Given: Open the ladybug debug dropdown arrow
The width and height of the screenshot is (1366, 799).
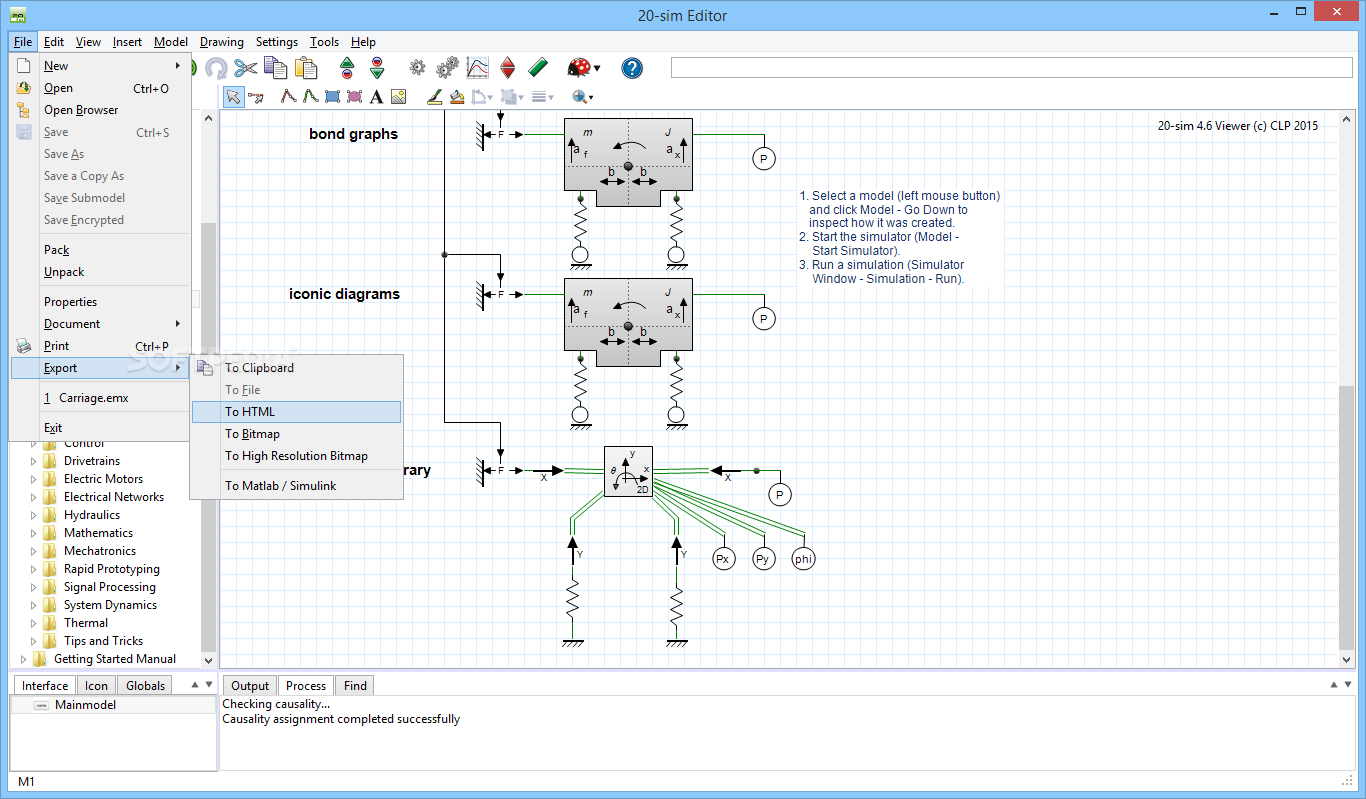Looking at the screenshot, I should tap(597, 68).
